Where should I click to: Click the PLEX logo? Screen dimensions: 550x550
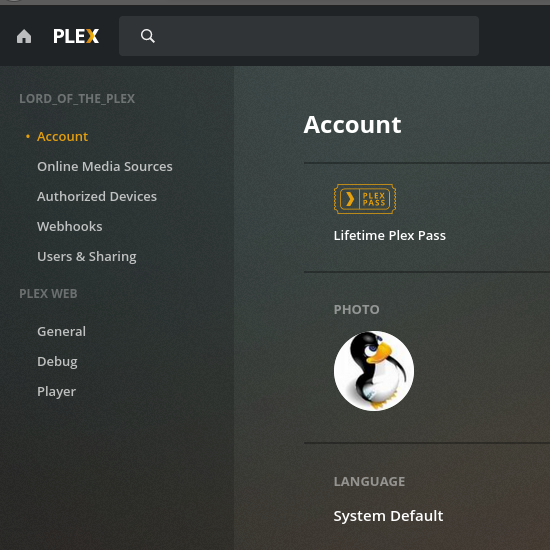(76, 36)
